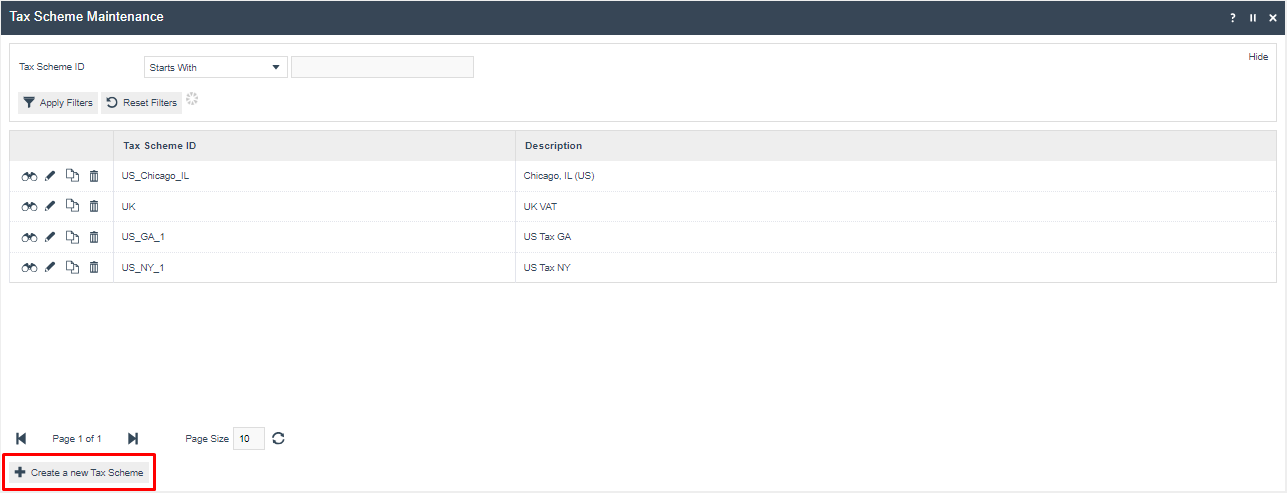
Task: Delete the US_GA_1 tax scheme
Action: click(x=94, y=237)
